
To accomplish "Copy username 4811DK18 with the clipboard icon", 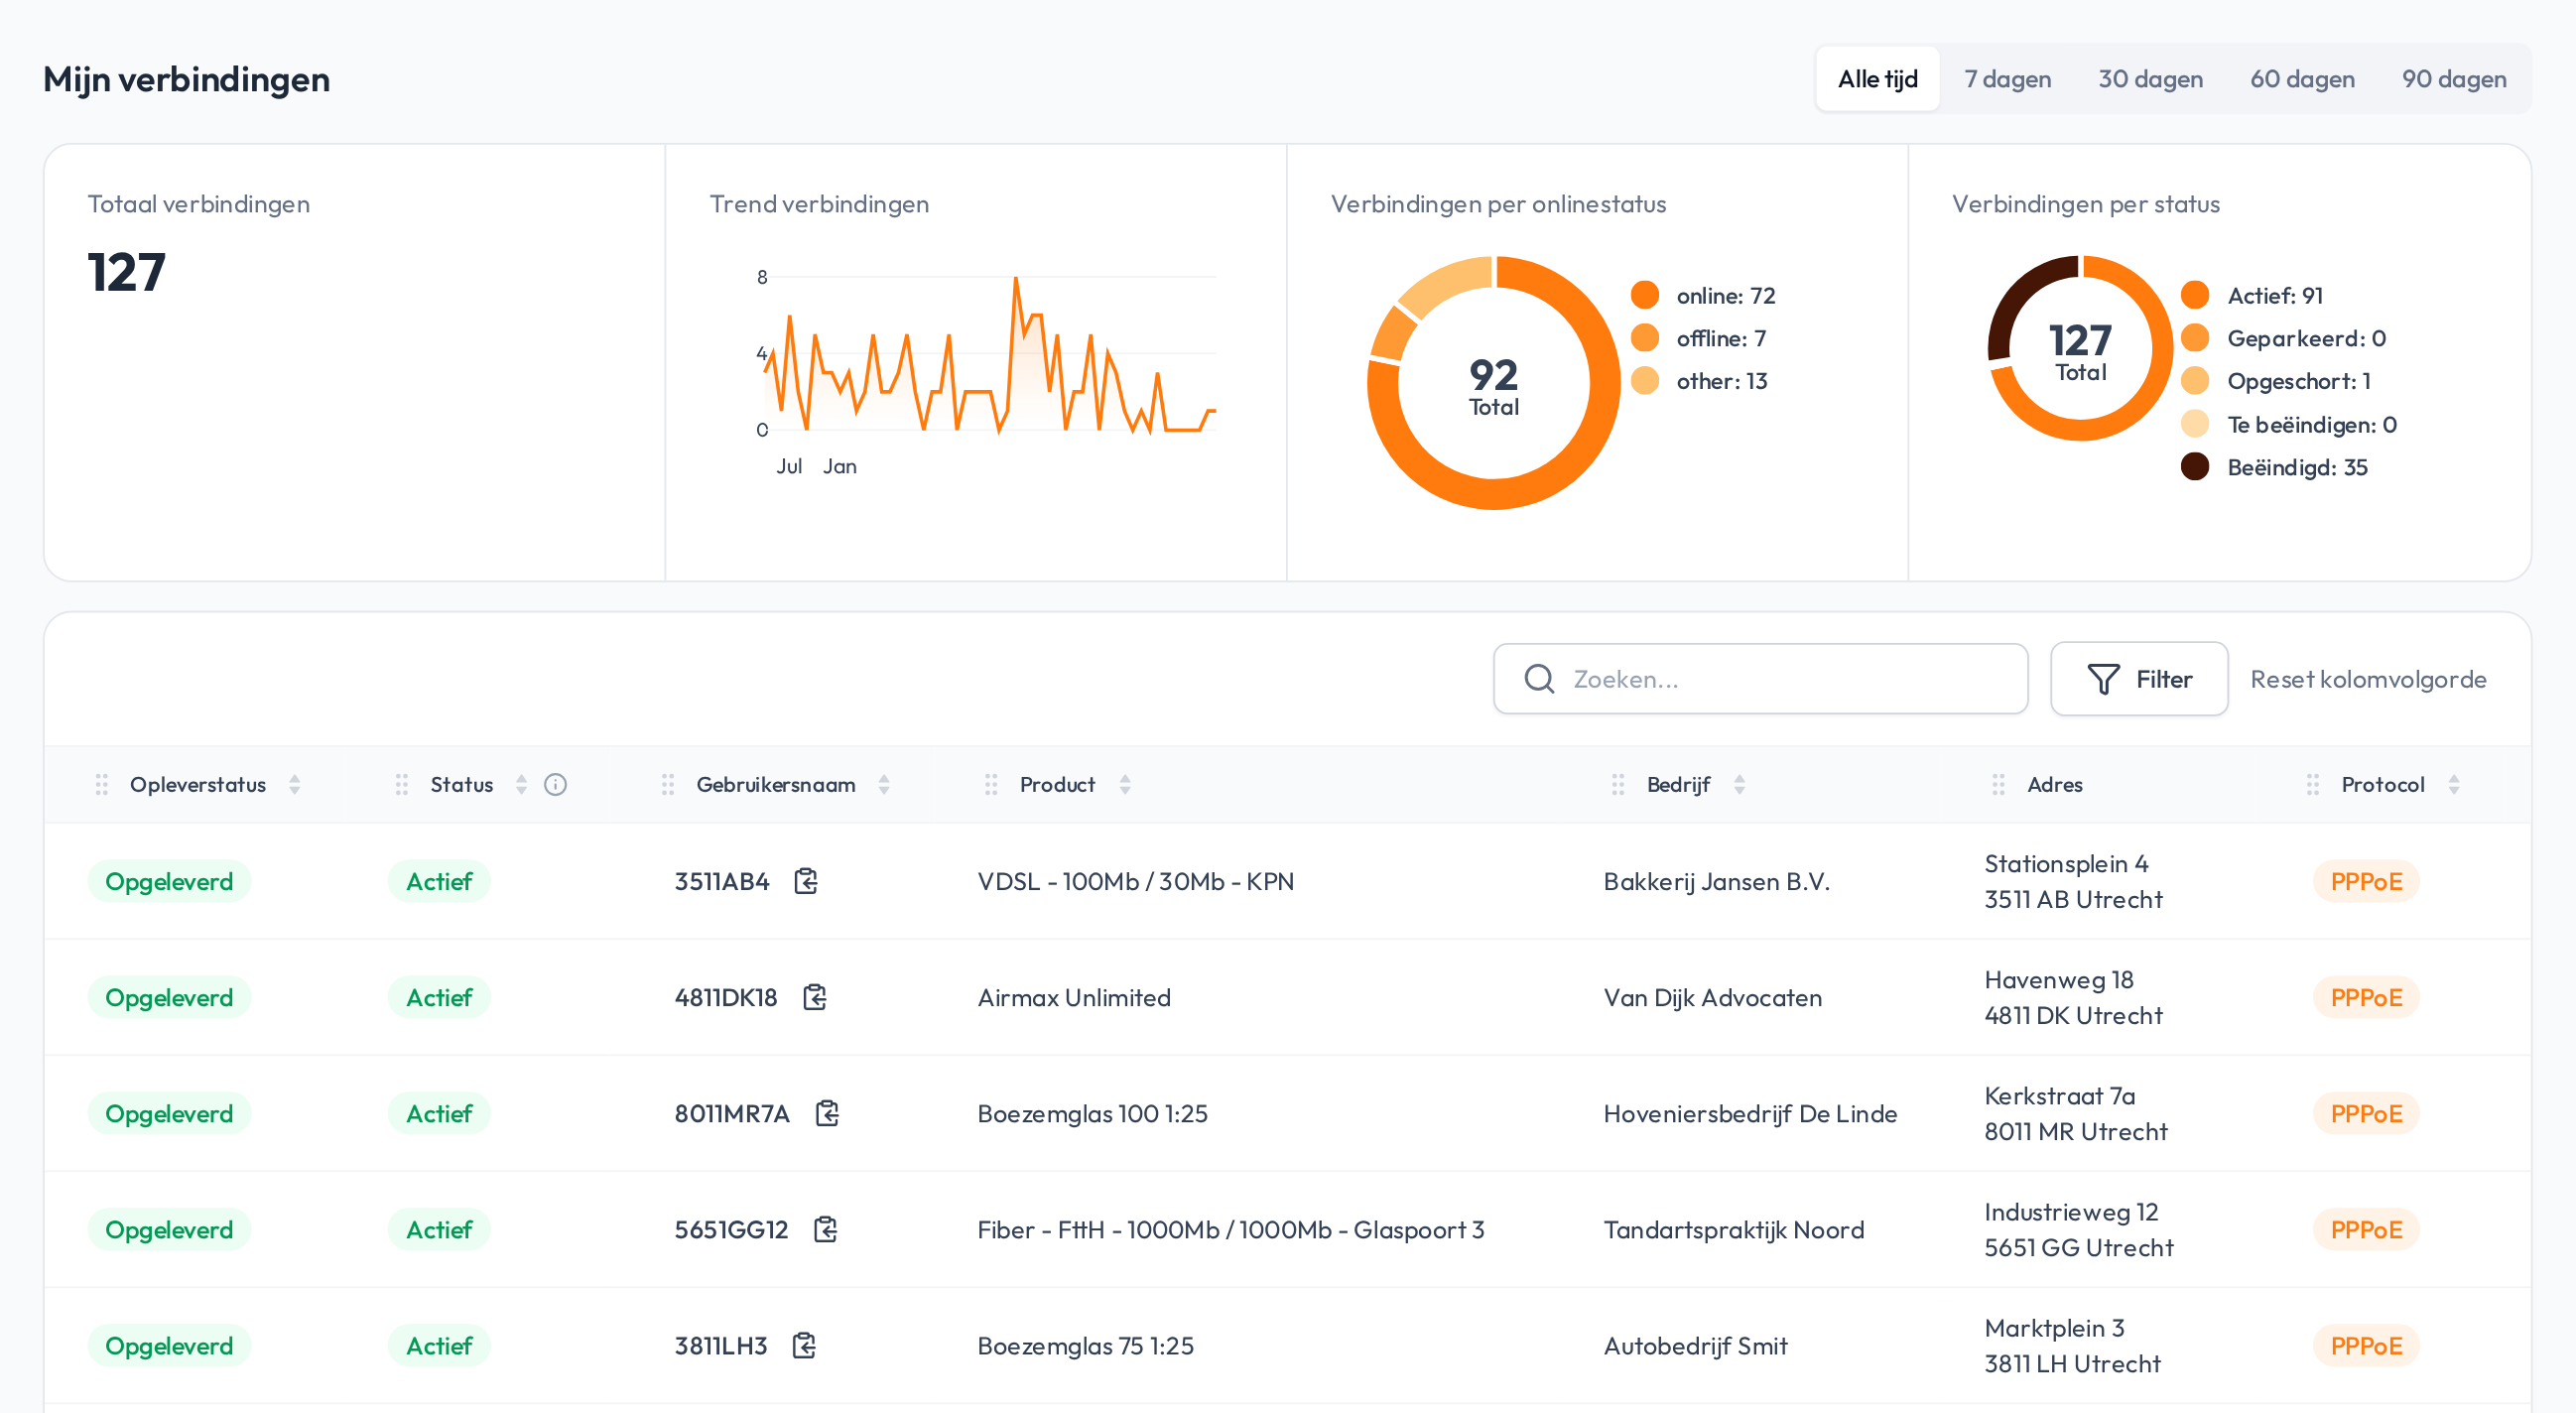I will 814,997.
